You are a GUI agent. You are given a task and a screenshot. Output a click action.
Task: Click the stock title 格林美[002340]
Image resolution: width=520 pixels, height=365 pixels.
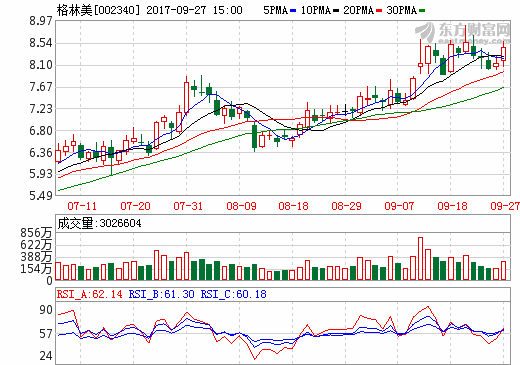tap(98, 10)
